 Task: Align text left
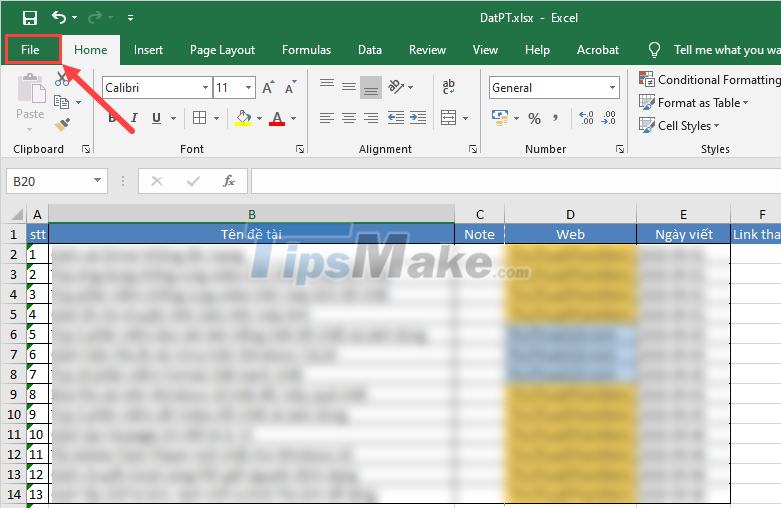pos(327,118)
